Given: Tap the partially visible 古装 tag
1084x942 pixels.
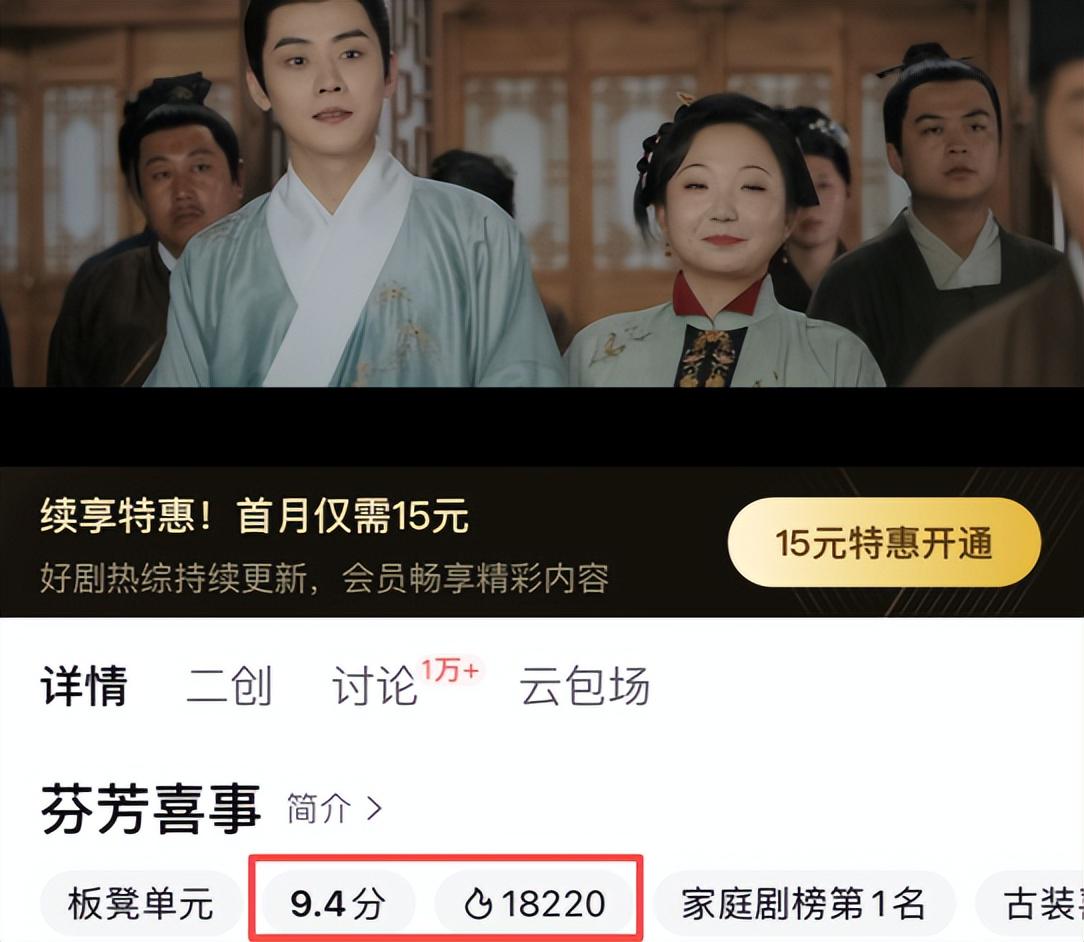Looking at the screenshot, I should click(x=1030, y=904).
